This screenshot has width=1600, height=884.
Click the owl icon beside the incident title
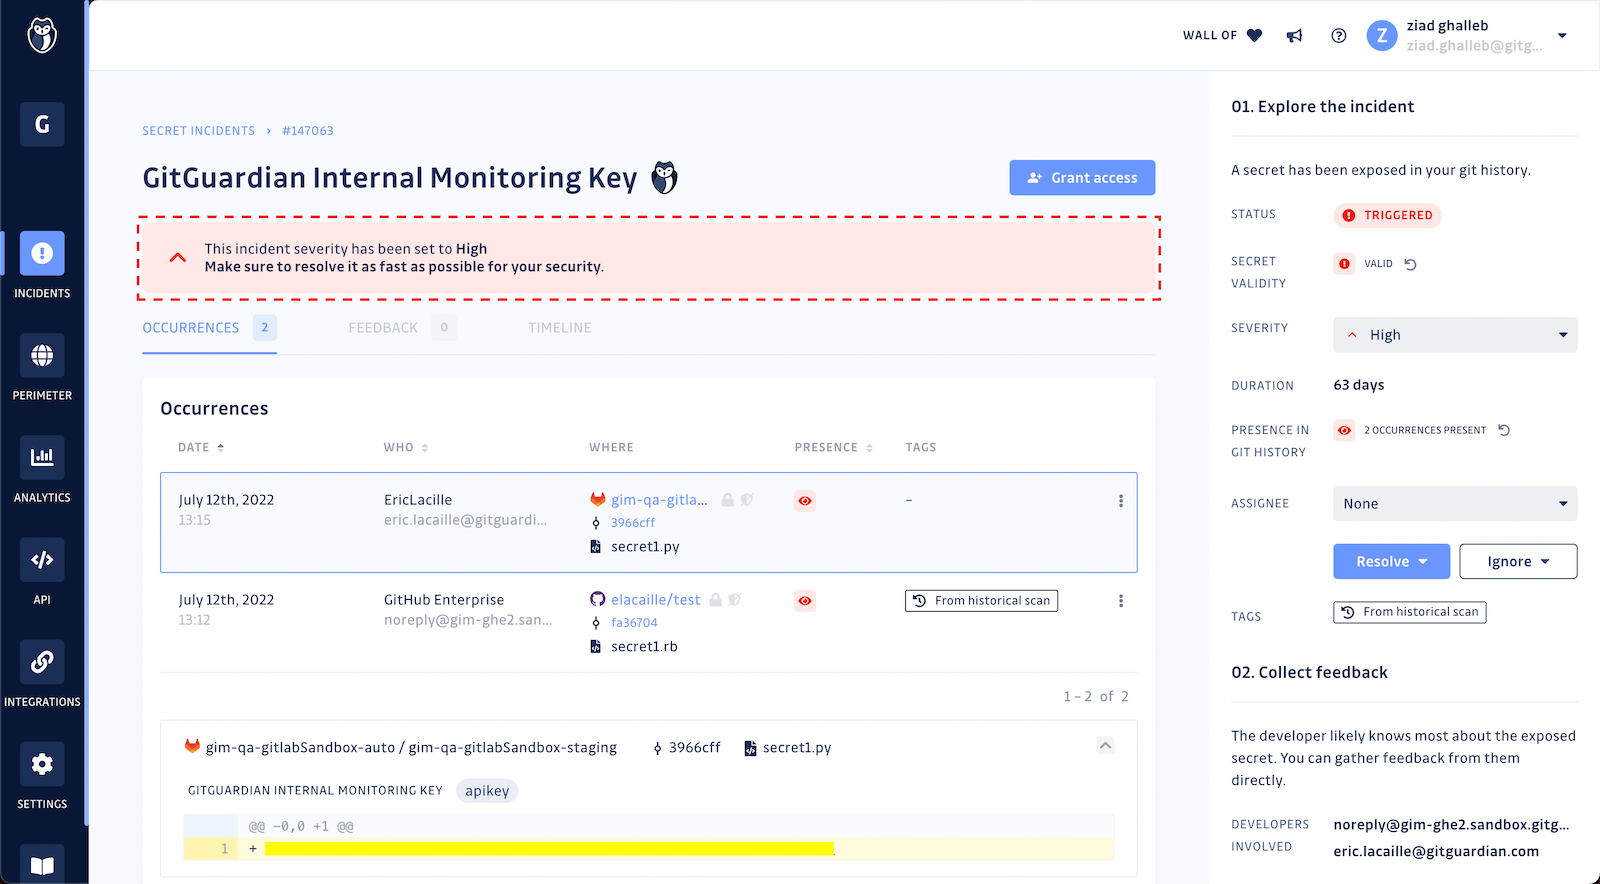[x=665, y=178]
